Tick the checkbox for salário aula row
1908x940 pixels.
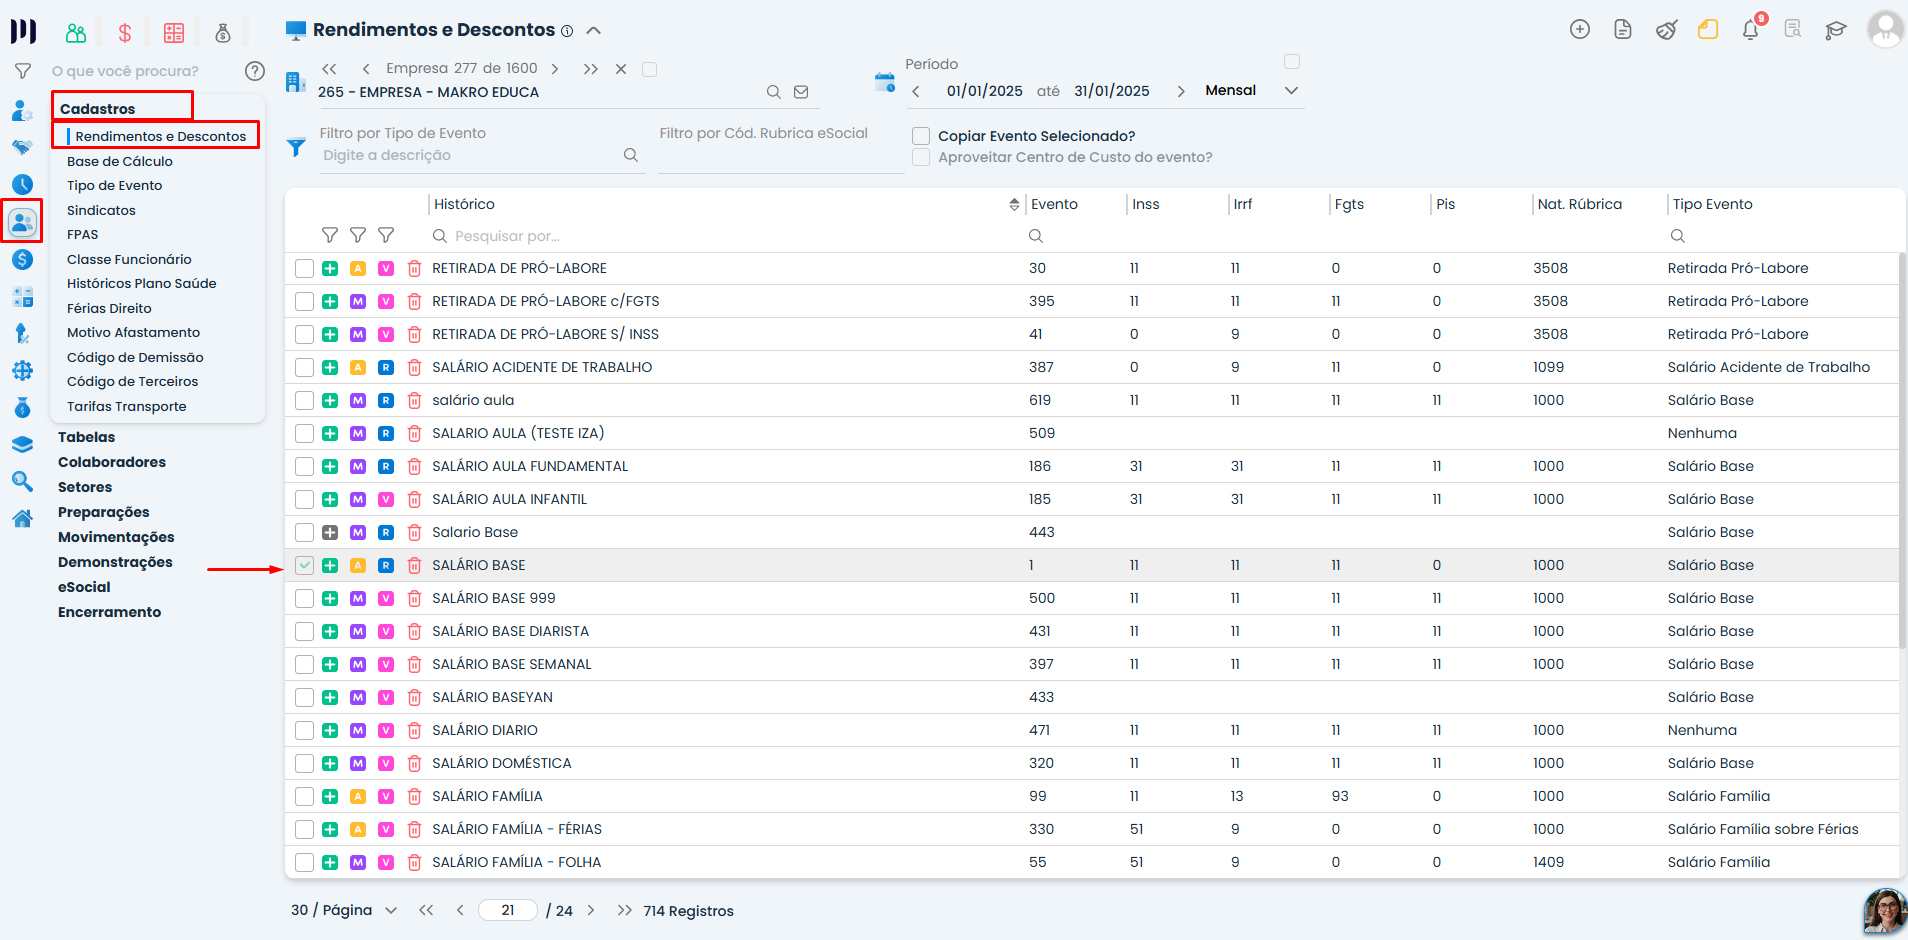[304, 401]
